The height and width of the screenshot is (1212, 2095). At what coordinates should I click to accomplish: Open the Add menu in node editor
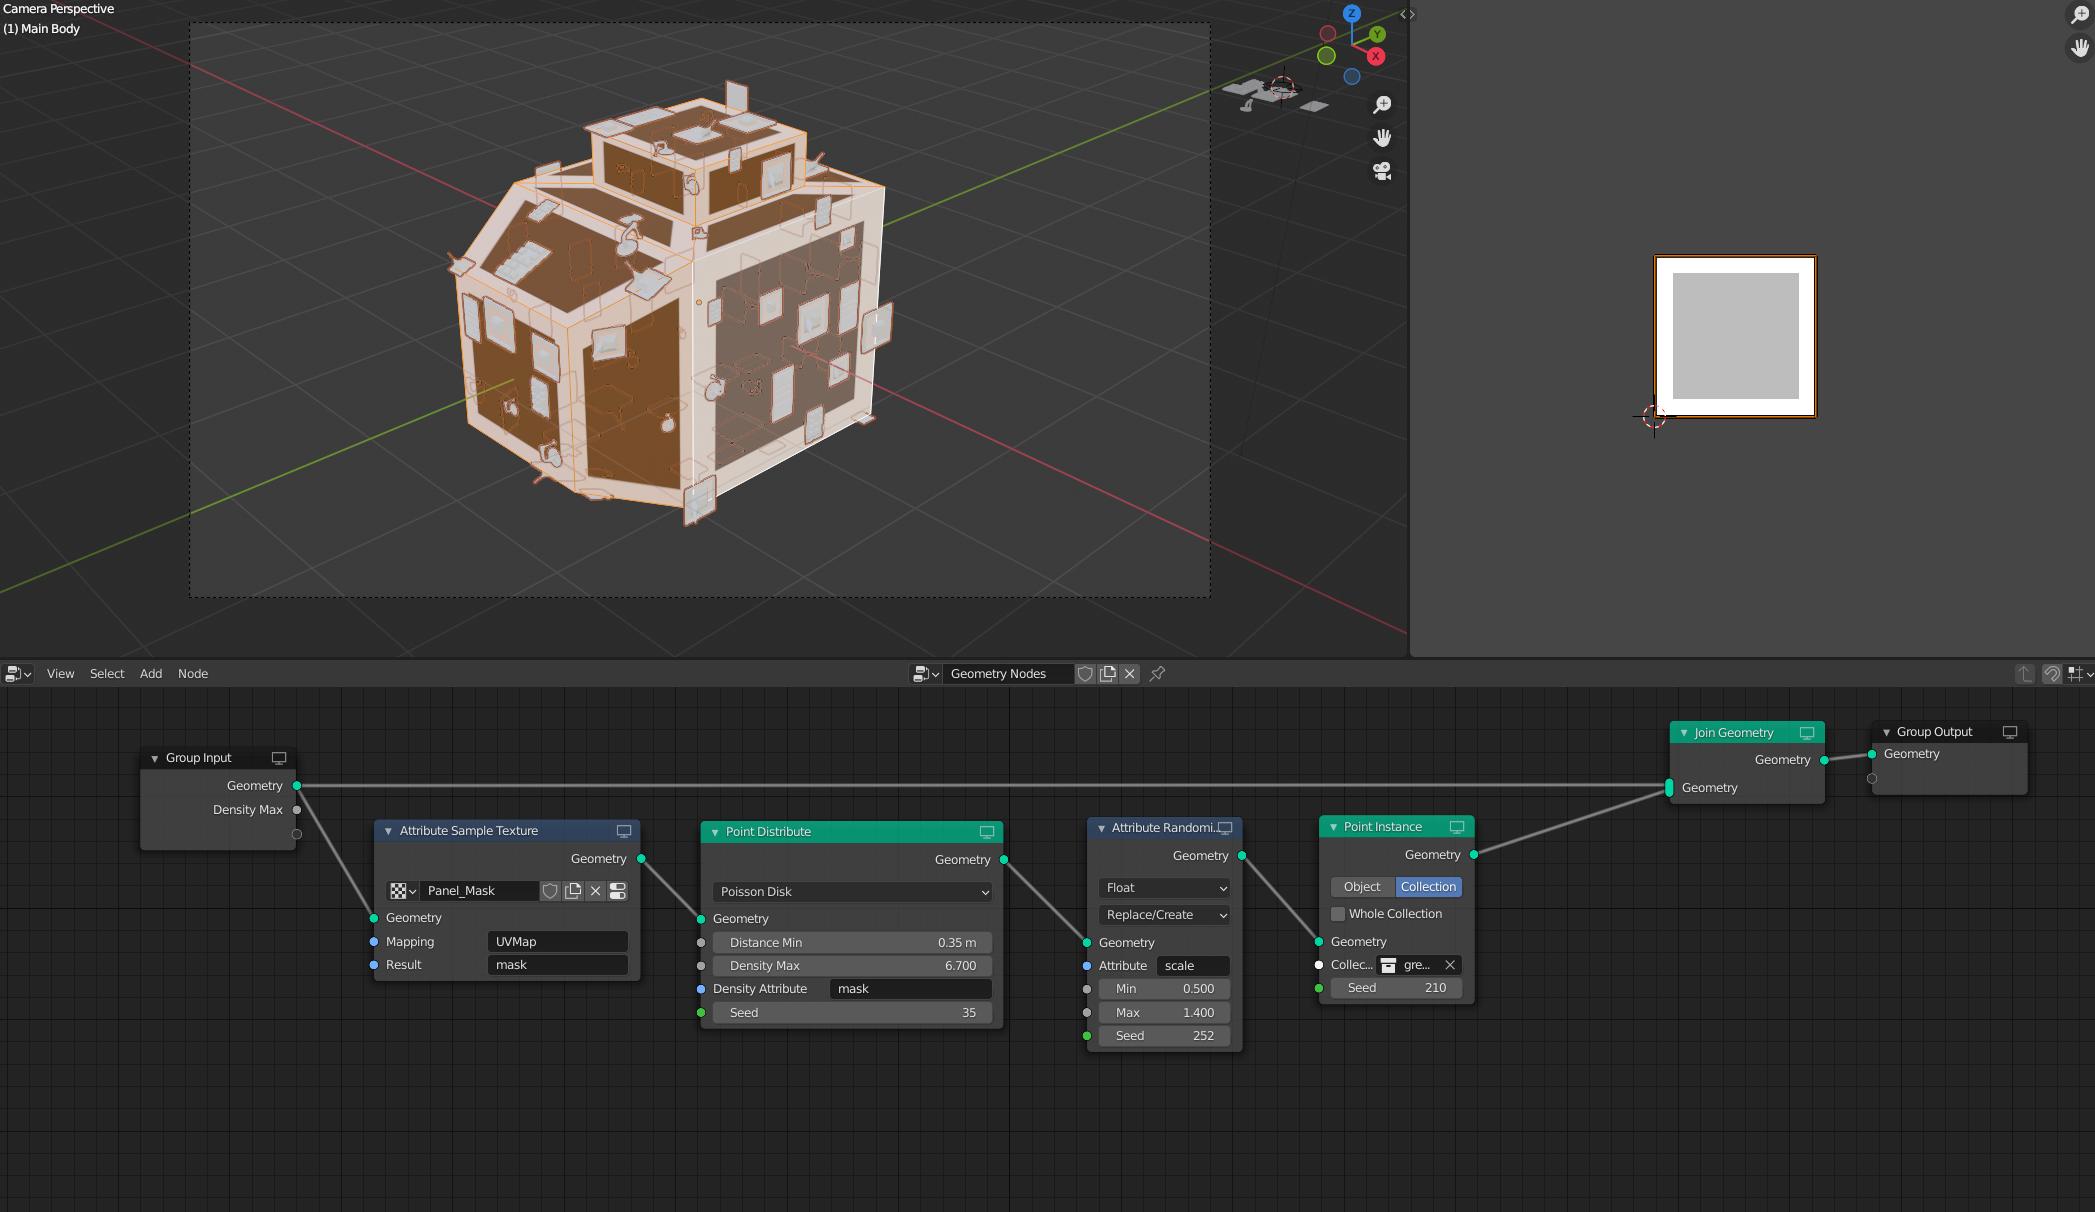pyautogui.click(x=151, y=674)
